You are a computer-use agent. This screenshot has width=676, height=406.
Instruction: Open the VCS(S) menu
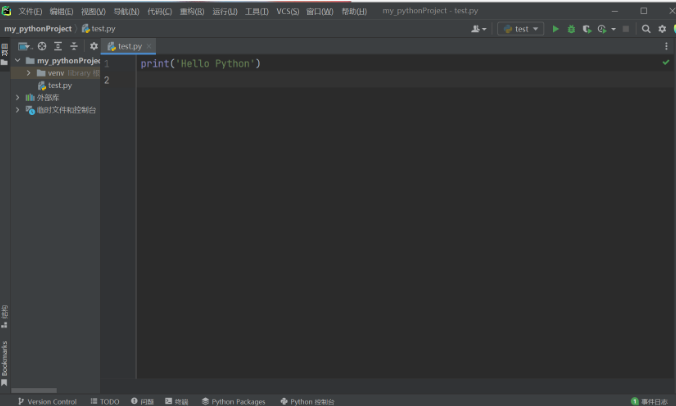(x=288, y=12)
